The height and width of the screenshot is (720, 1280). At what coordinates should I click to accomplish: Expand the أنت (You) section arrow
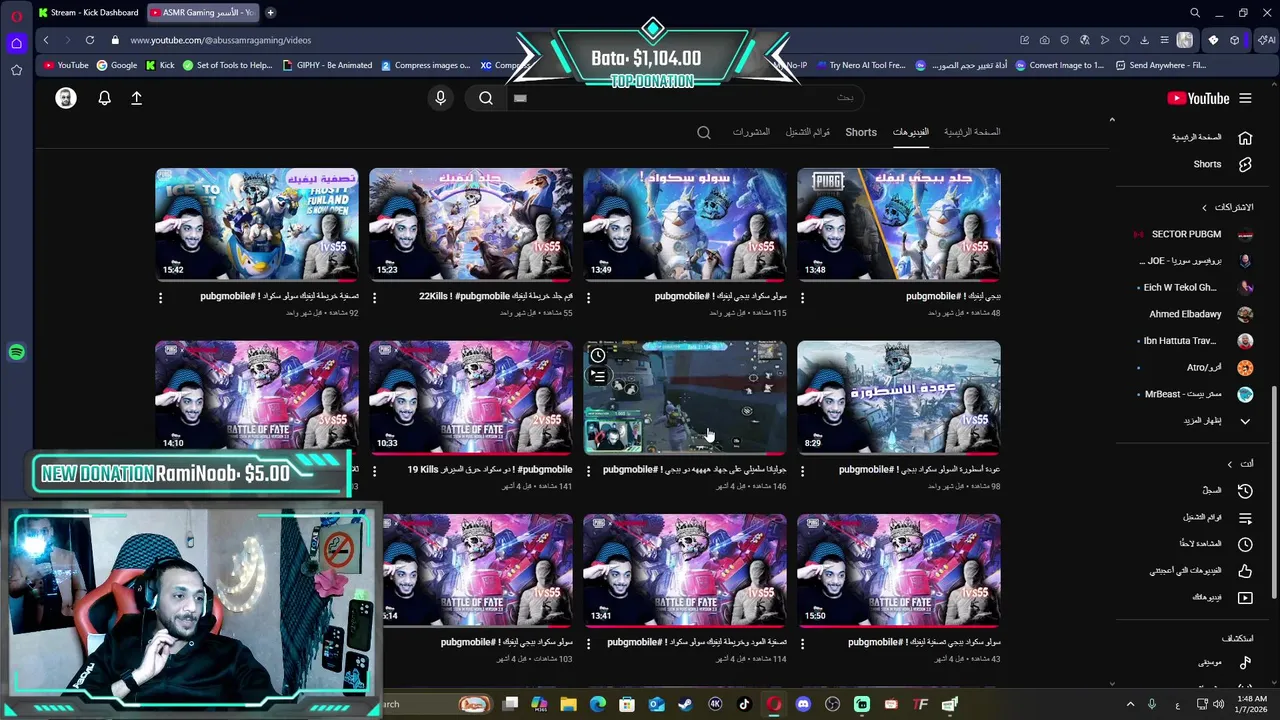point(1230,464)
